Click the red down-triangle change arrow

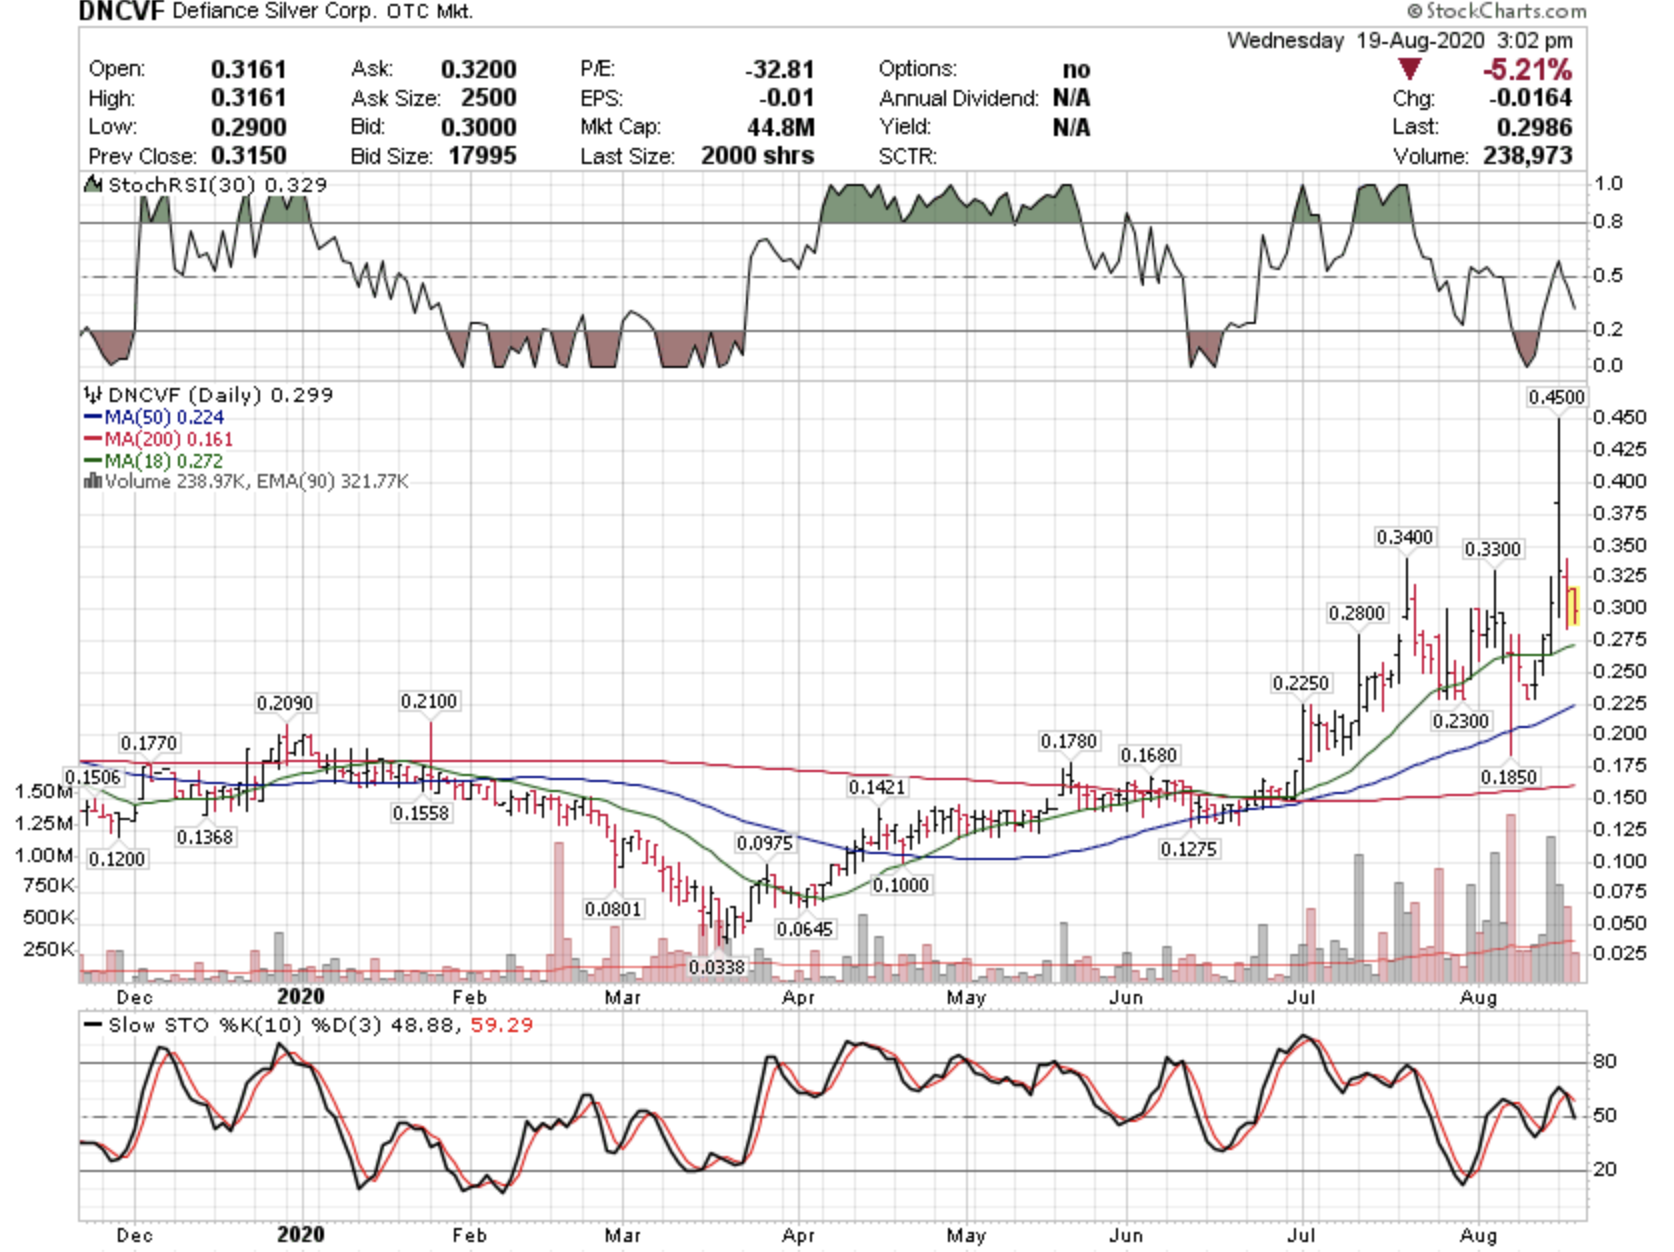(1409, 70)
